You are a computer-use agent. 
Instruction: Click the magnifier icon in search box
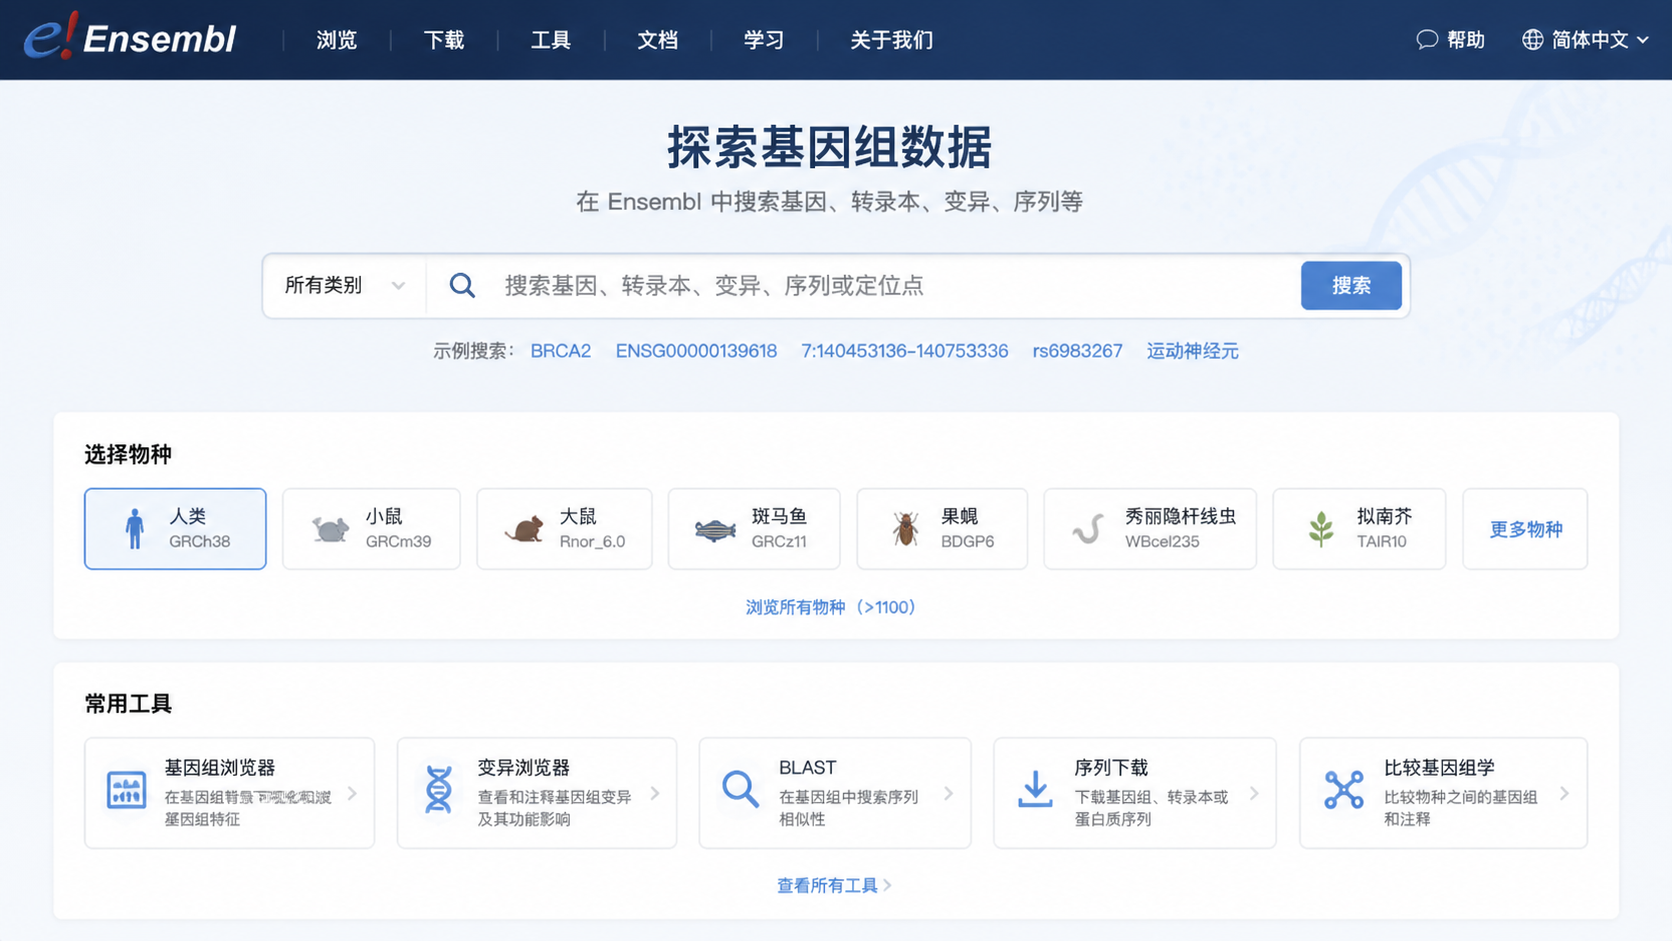pos(462,285)
